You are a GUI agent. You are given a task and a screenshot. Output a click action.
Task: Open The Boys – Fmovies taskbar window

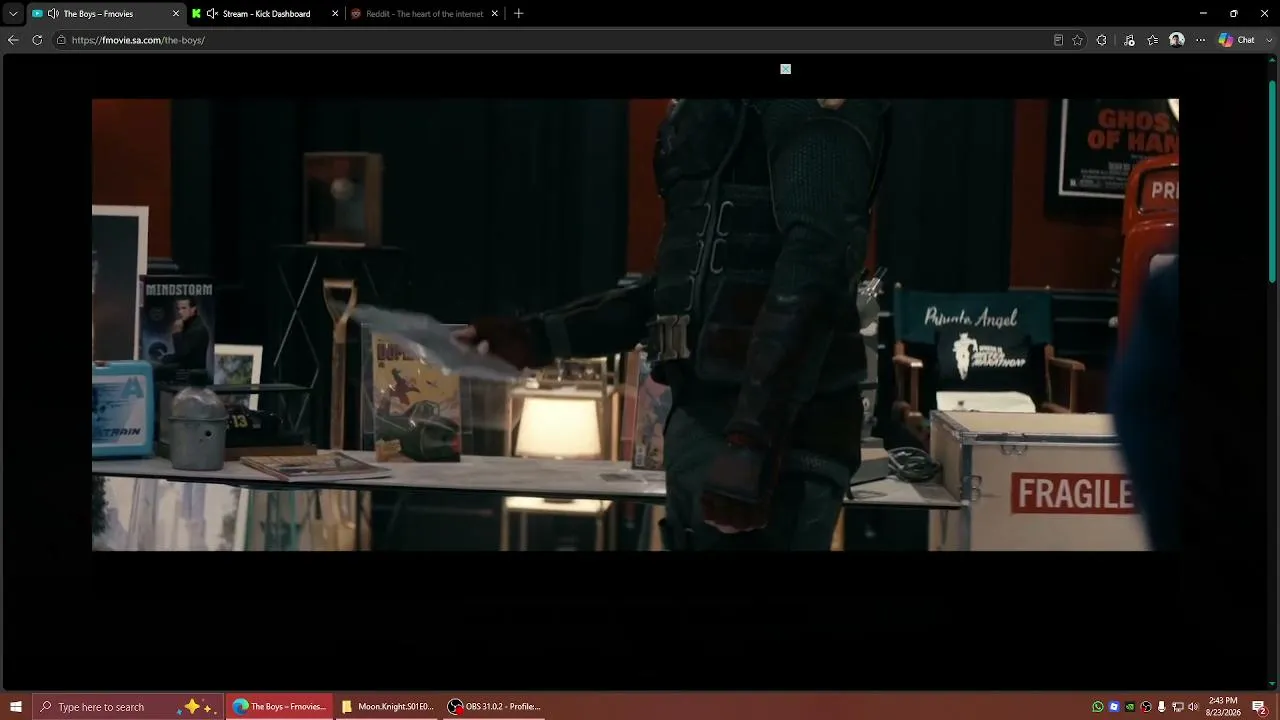tap(279, 707)
